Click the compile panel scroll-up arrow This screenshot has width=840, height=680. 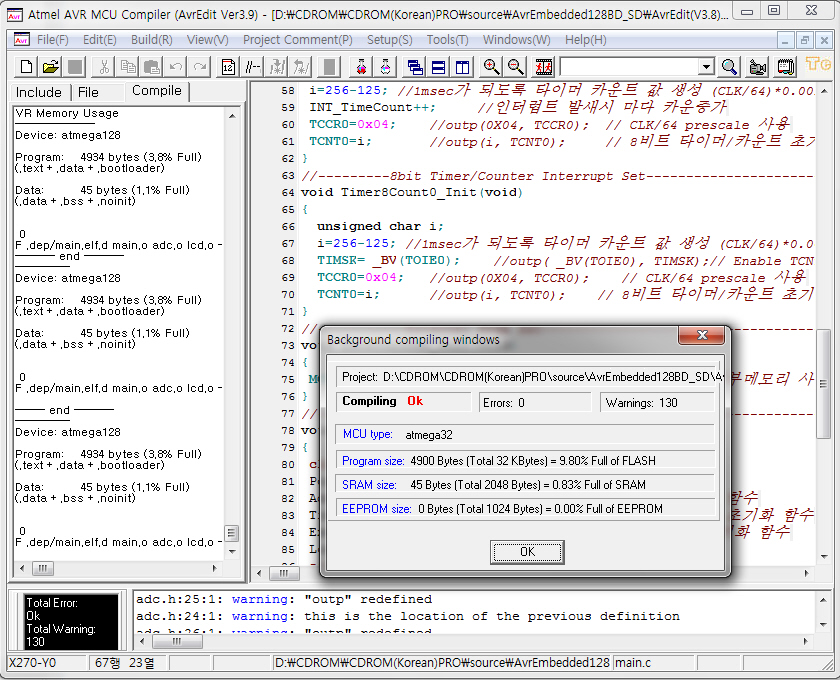[232, 115]
